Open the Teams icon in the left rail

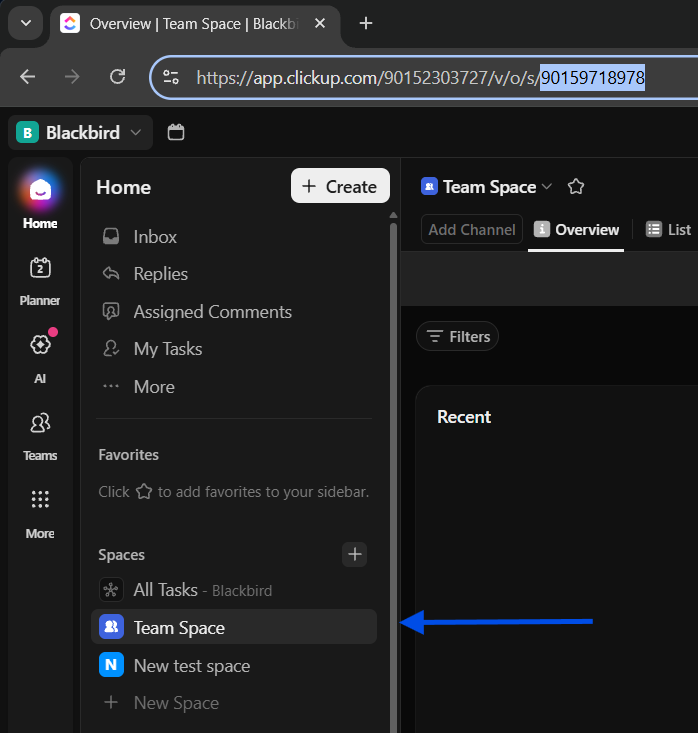click(40, 423)
